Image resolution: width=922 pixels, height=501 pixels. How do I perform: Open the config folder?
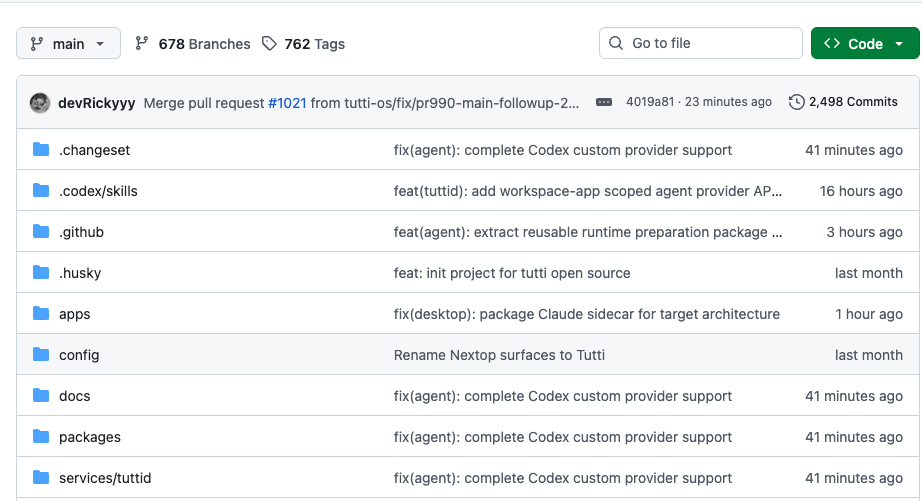pos(79,356)
